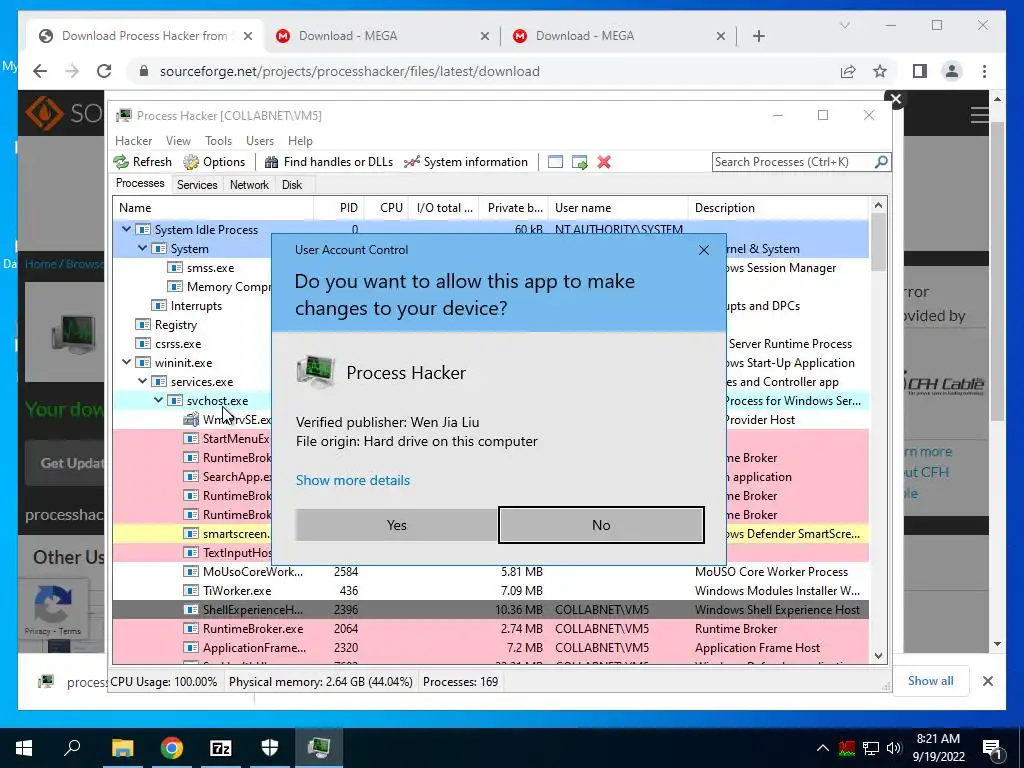1024x768 pixels.
Task: Click the find window and thread icon
Action: tap(579, 162)
